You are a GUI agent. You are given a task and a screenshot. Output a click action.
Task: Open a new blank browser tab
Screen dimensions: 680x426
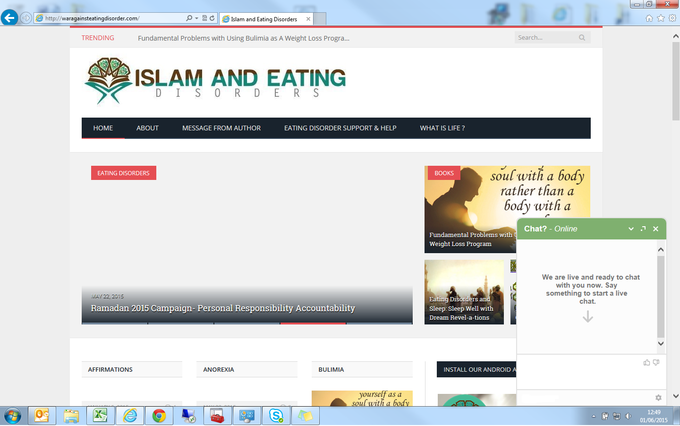320,19
